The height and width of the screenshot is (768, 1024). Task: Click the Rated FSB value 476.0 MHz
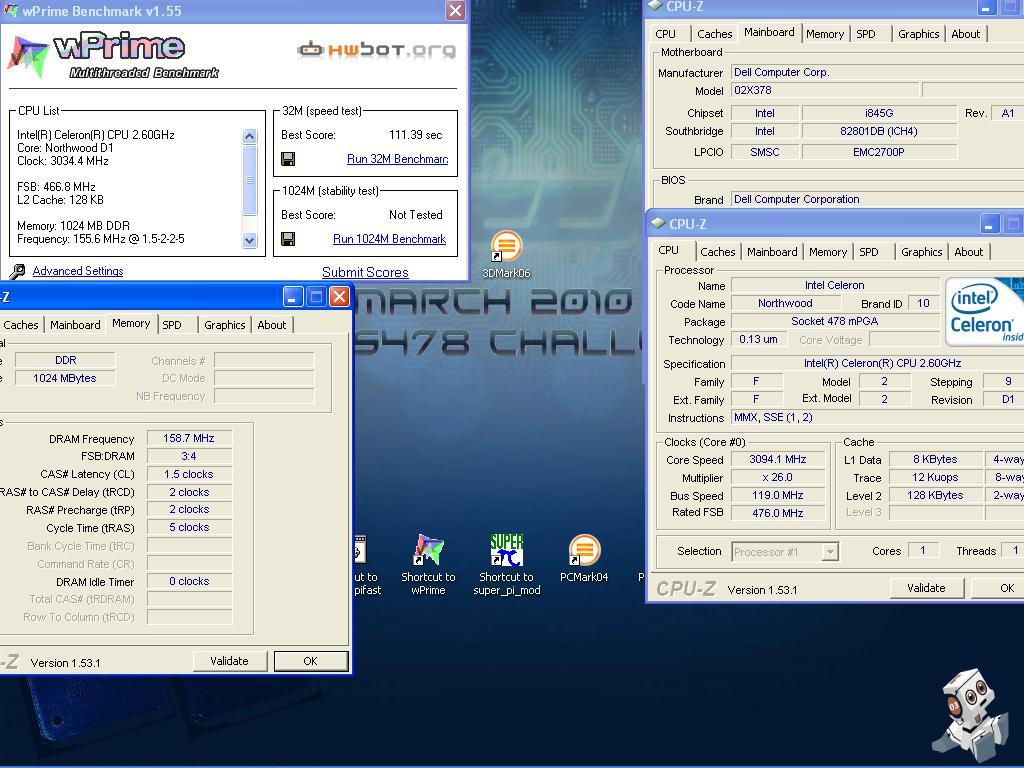778,513
